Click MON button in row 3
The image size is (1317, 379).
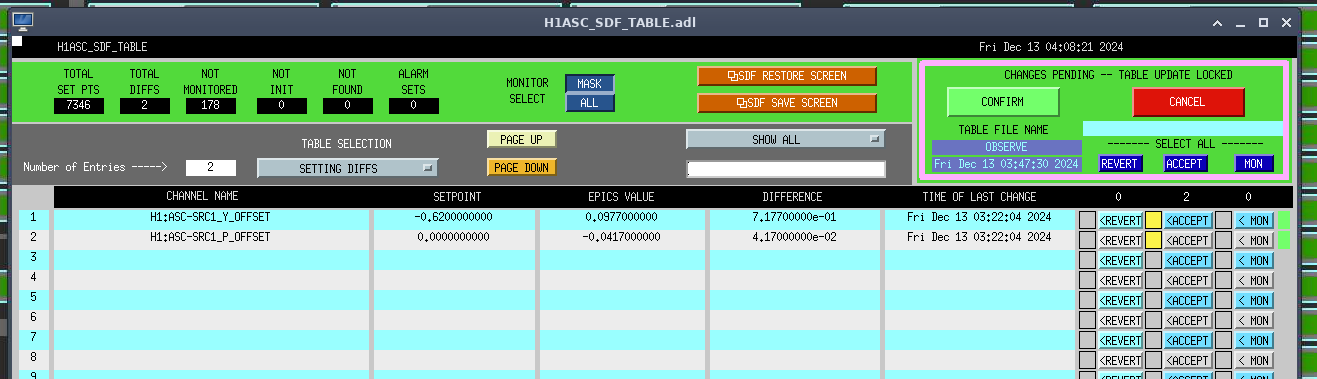click(1254, 260)
